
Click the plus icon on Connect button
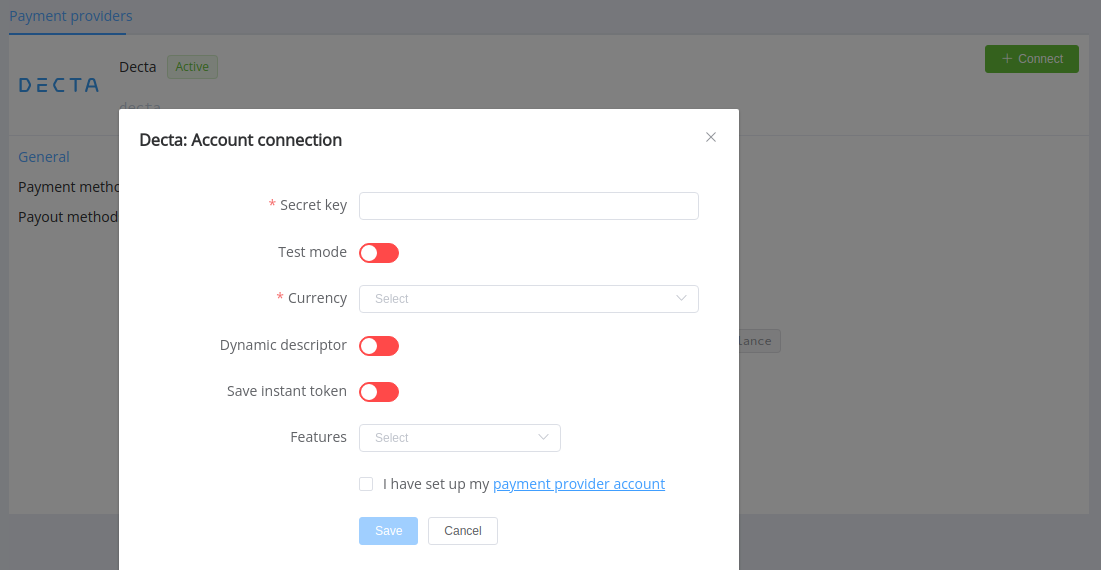pos(1008,59)
